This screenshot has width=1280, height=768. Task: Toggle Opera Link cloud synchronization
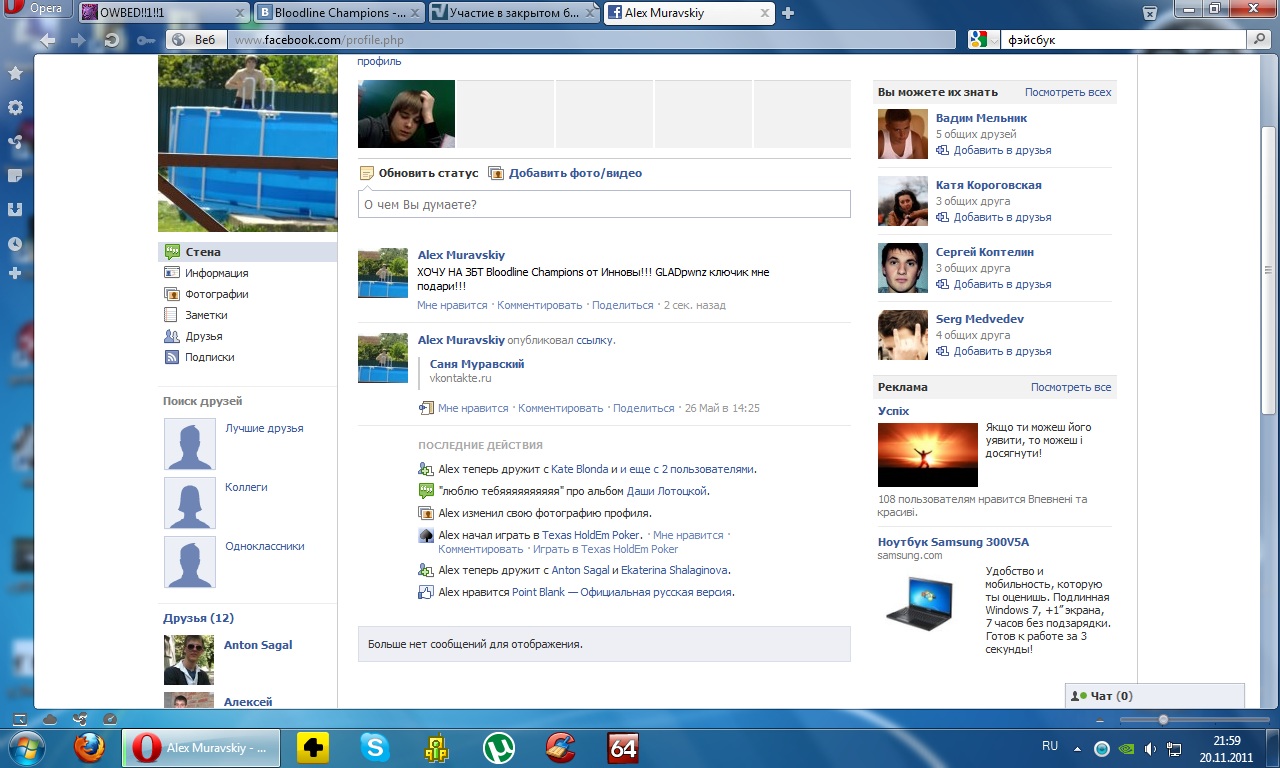coord(50,719)
